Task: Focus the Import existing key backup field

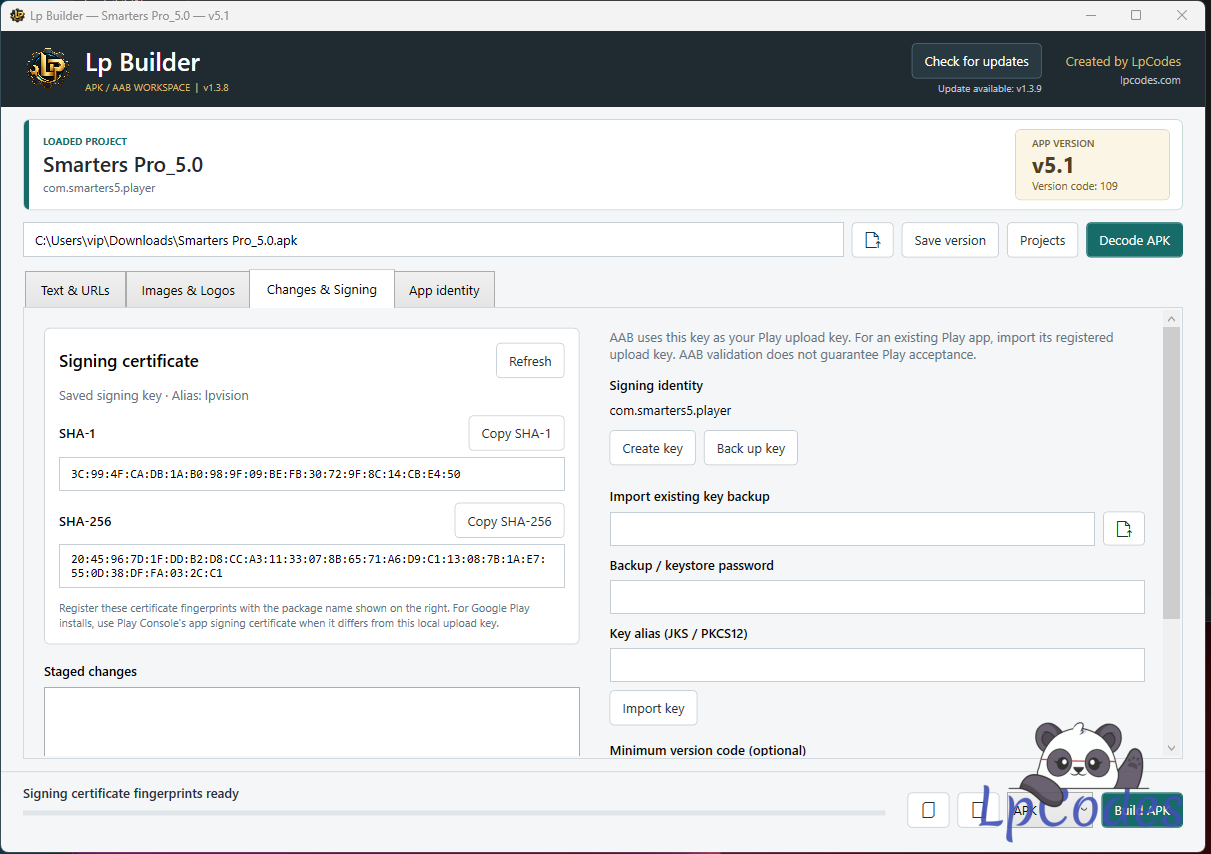Action: pos(852,529)
